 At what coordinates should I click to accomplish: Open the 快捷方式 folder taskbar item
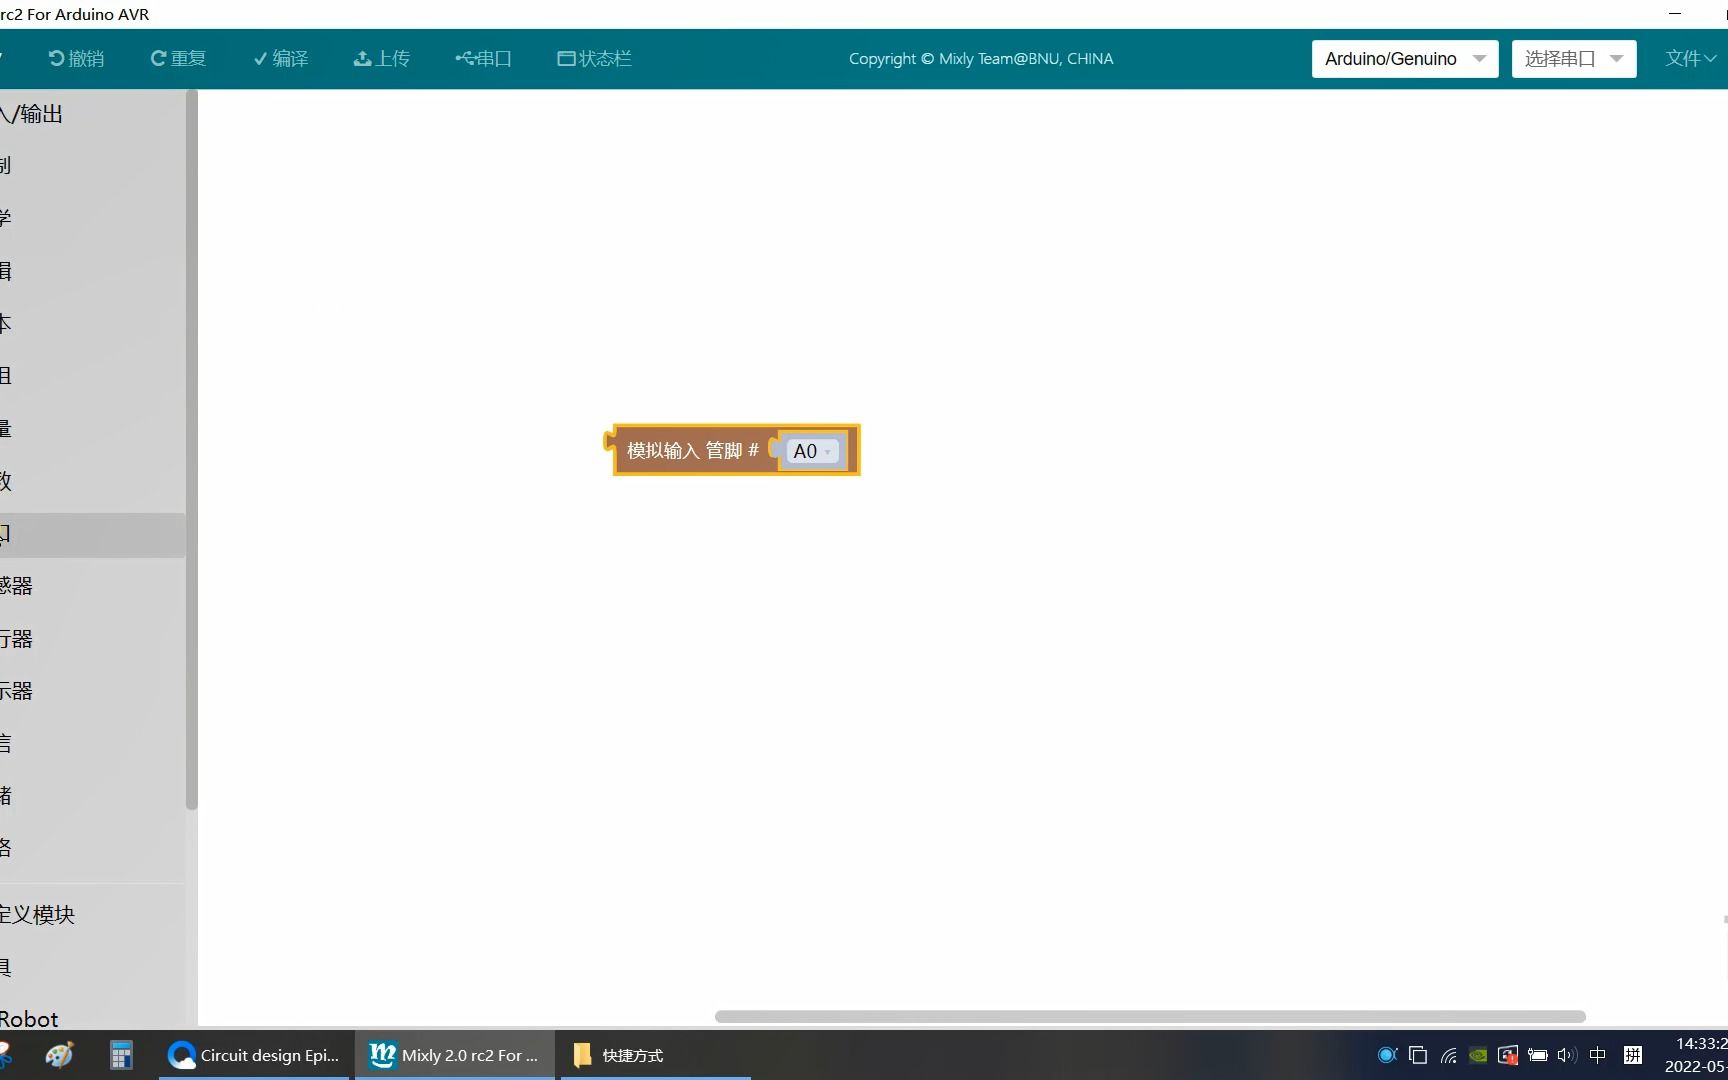(655, 1055)
